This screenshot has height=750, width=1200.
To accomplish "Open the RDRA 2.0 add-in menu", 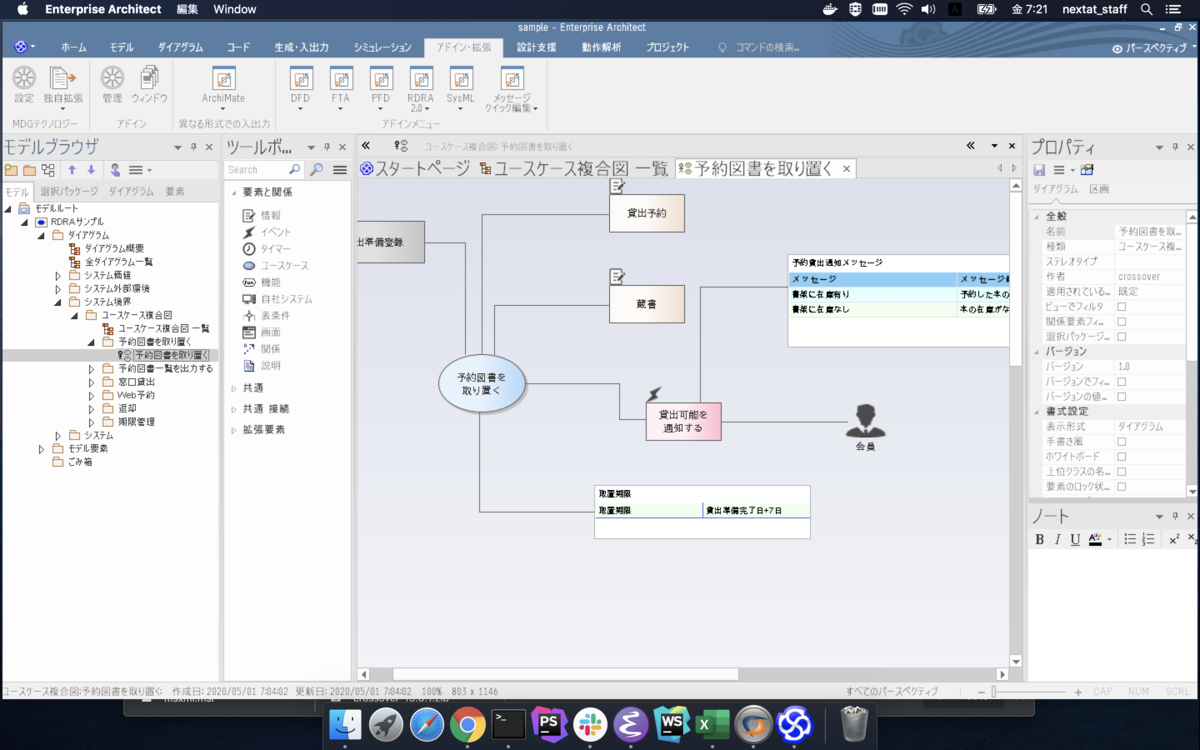I will 421,89.
